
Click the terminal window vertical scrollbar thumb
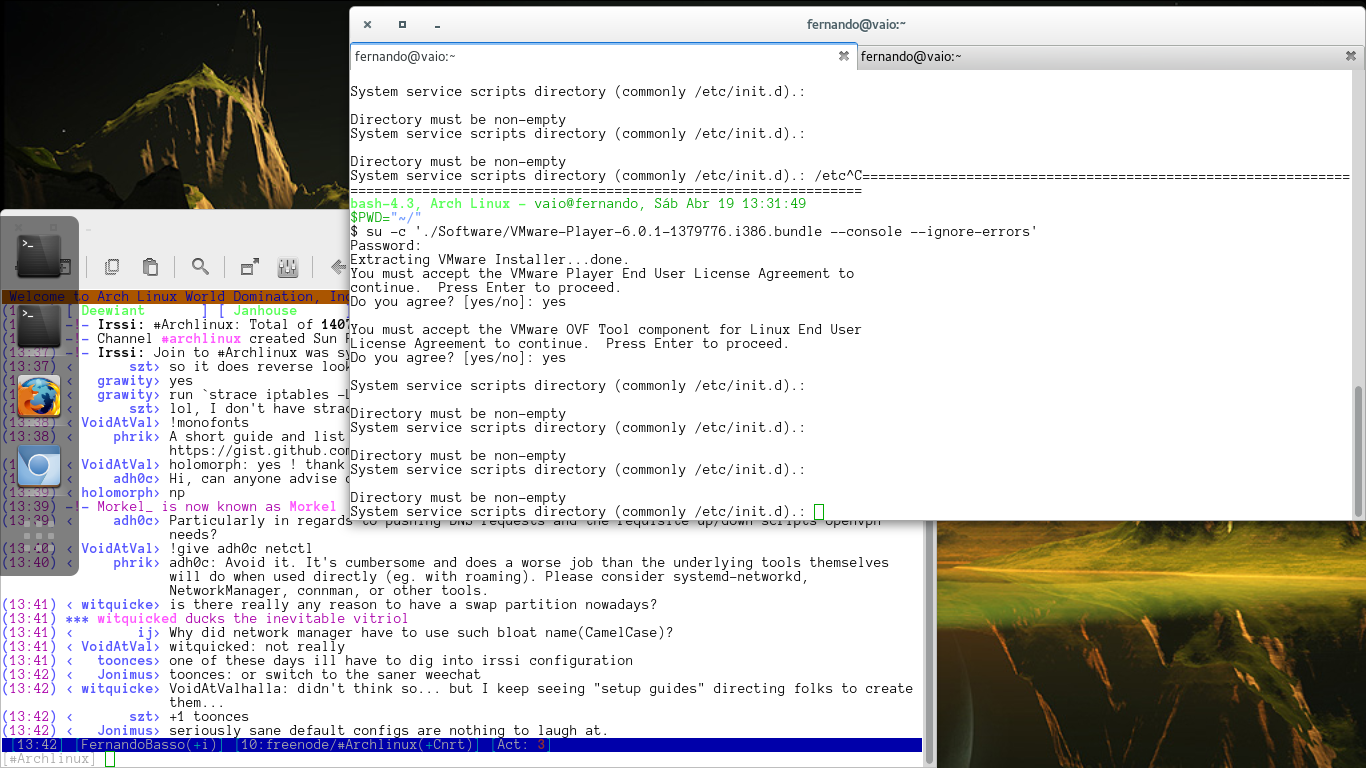click(x=1358, y=451)
